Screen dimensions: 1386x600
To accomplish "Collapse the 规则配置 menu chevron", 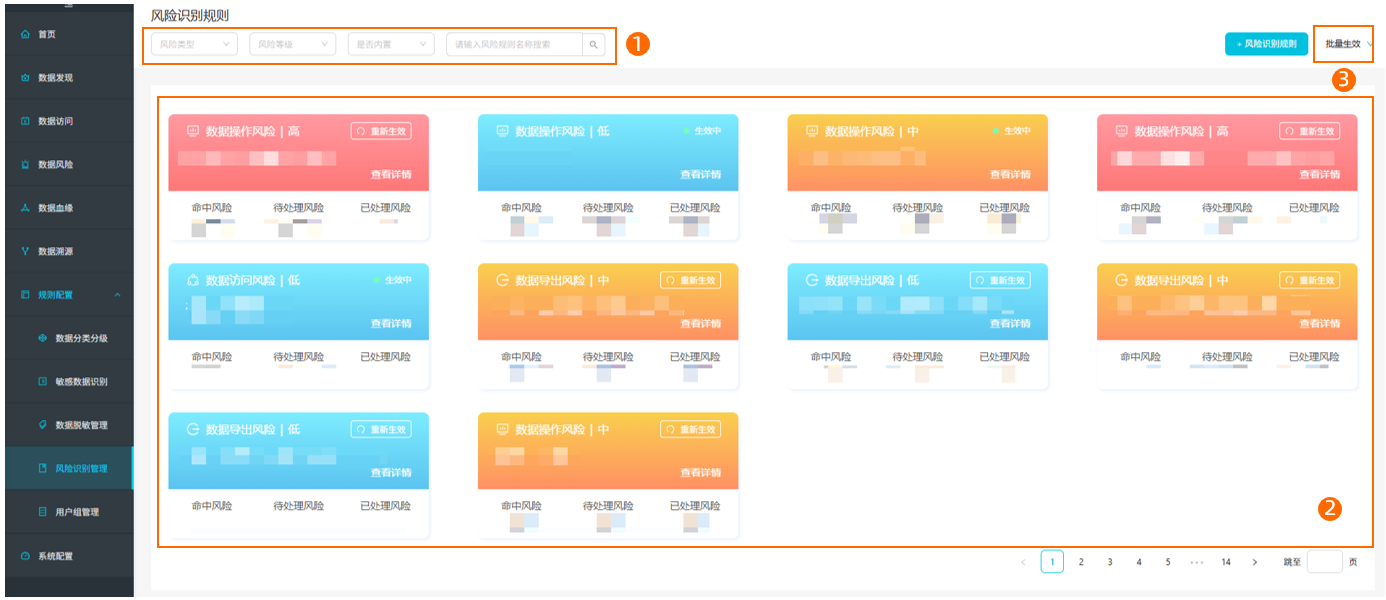I will 117,295.
